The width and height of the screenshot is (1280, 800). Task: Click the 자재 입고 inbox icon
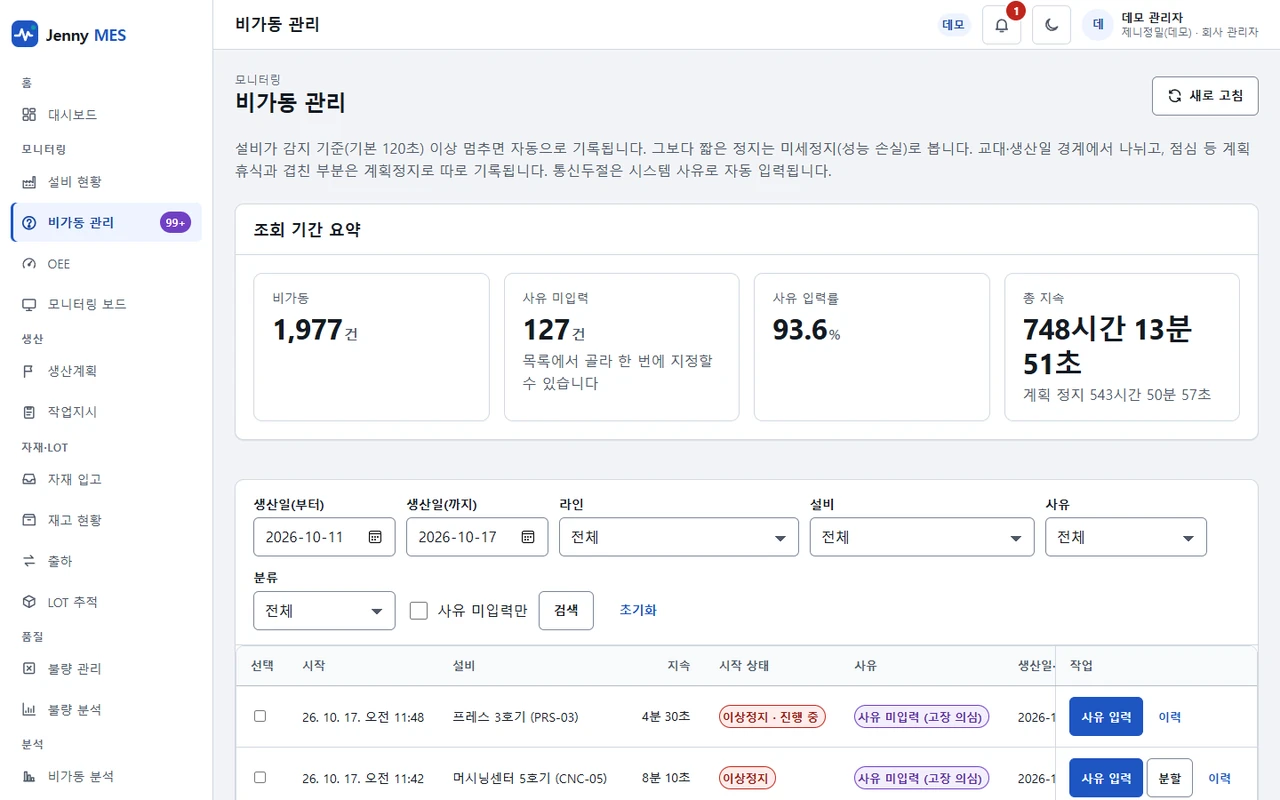click(29, 479)
